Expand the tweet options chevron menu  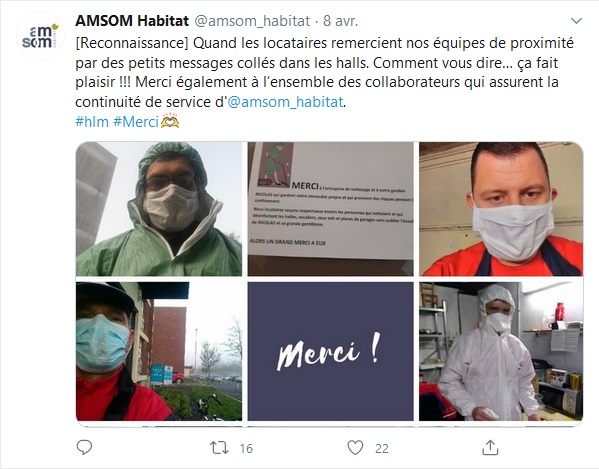pos(576,21)
